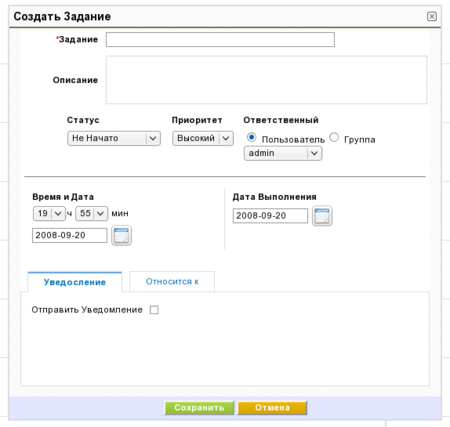450x427 pixels.
Task: Close the Создать Задание dialog
Action: pyautogui.click(x=432, y=16)
